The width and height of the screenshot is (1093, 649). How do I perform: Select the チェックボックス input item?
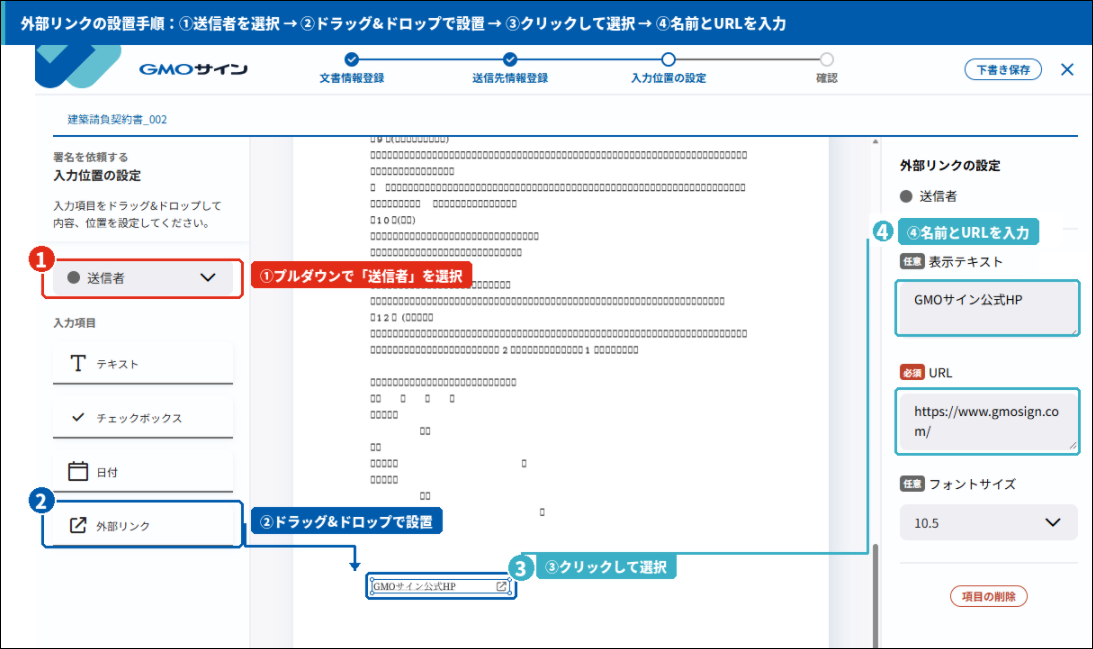(x=143, y=418)
